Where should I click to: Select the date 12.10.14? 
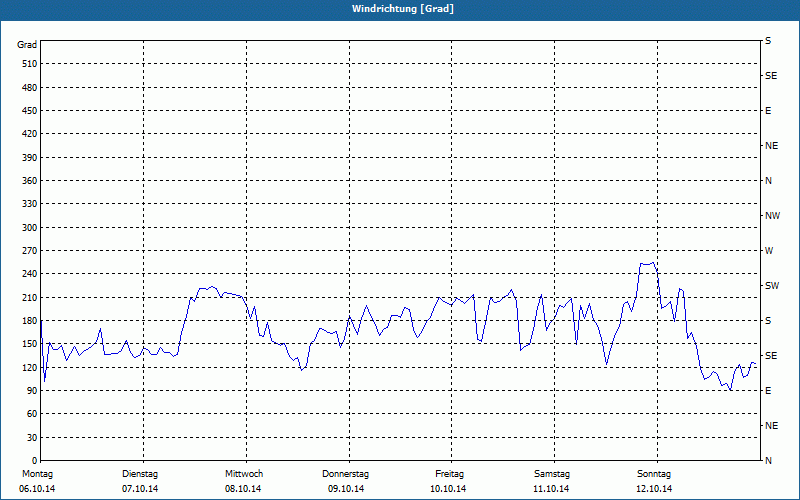click(x=654, y=489)
